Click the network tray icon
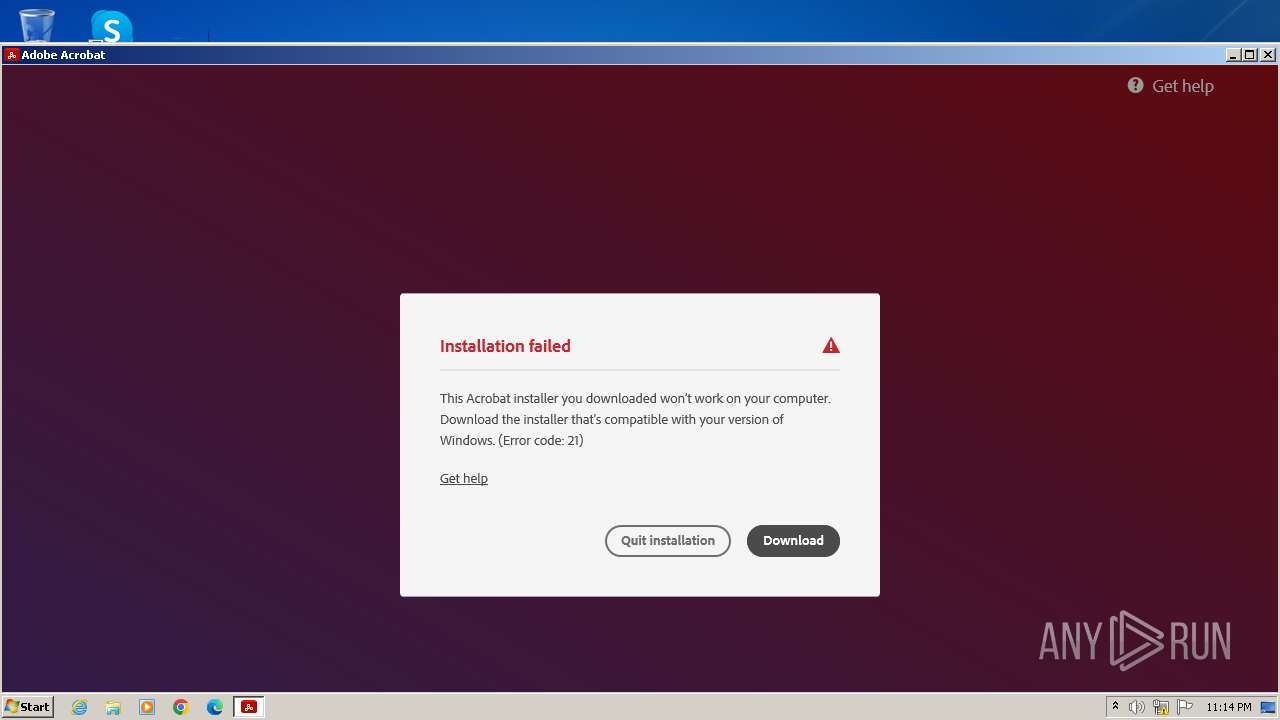The image size is (1280, 720). [1161, 707]
